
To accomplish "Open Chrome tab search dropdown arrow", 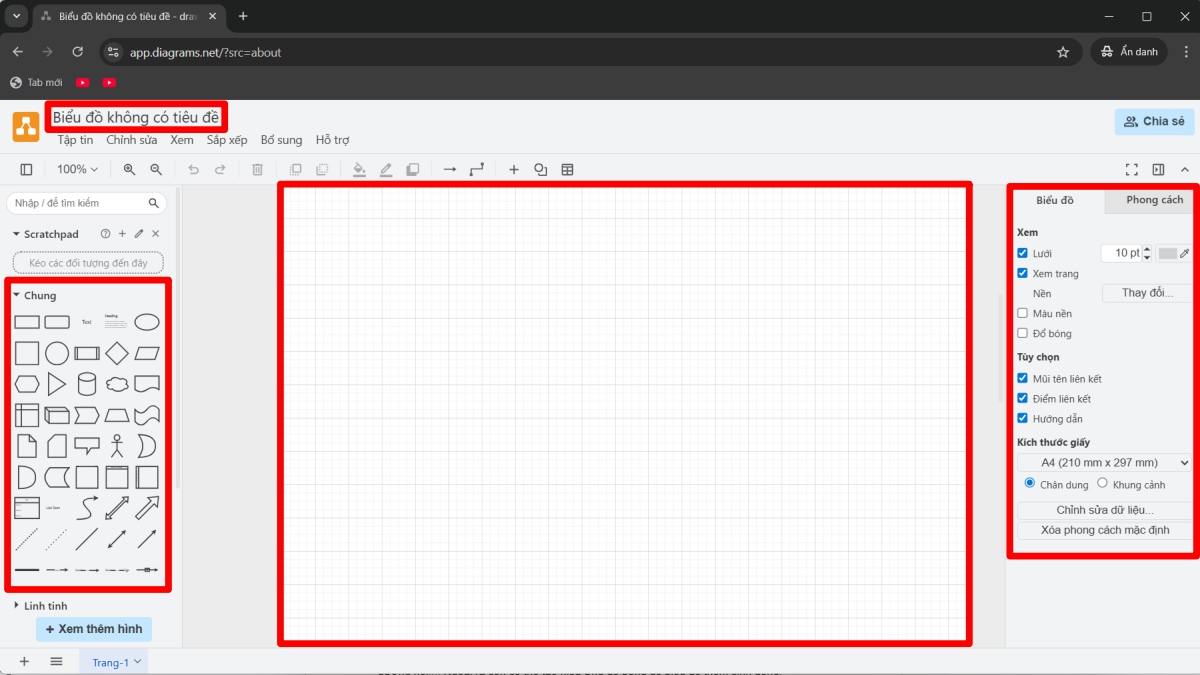I will tap(16, 16).
